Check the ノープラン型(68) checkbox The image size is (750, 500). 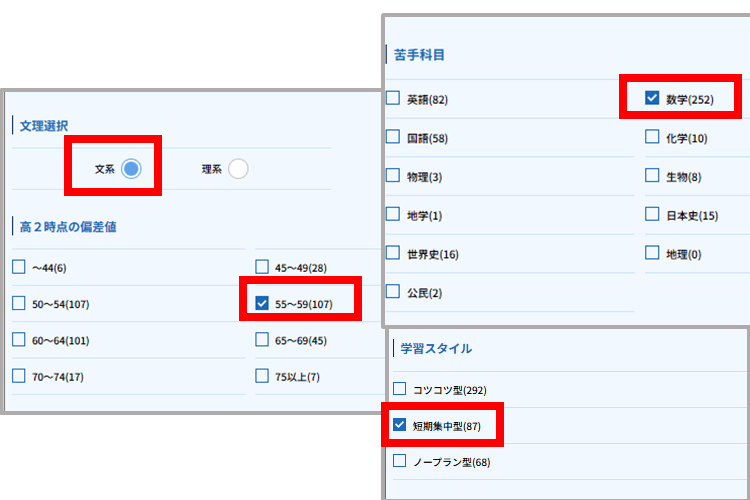point(399,461)
